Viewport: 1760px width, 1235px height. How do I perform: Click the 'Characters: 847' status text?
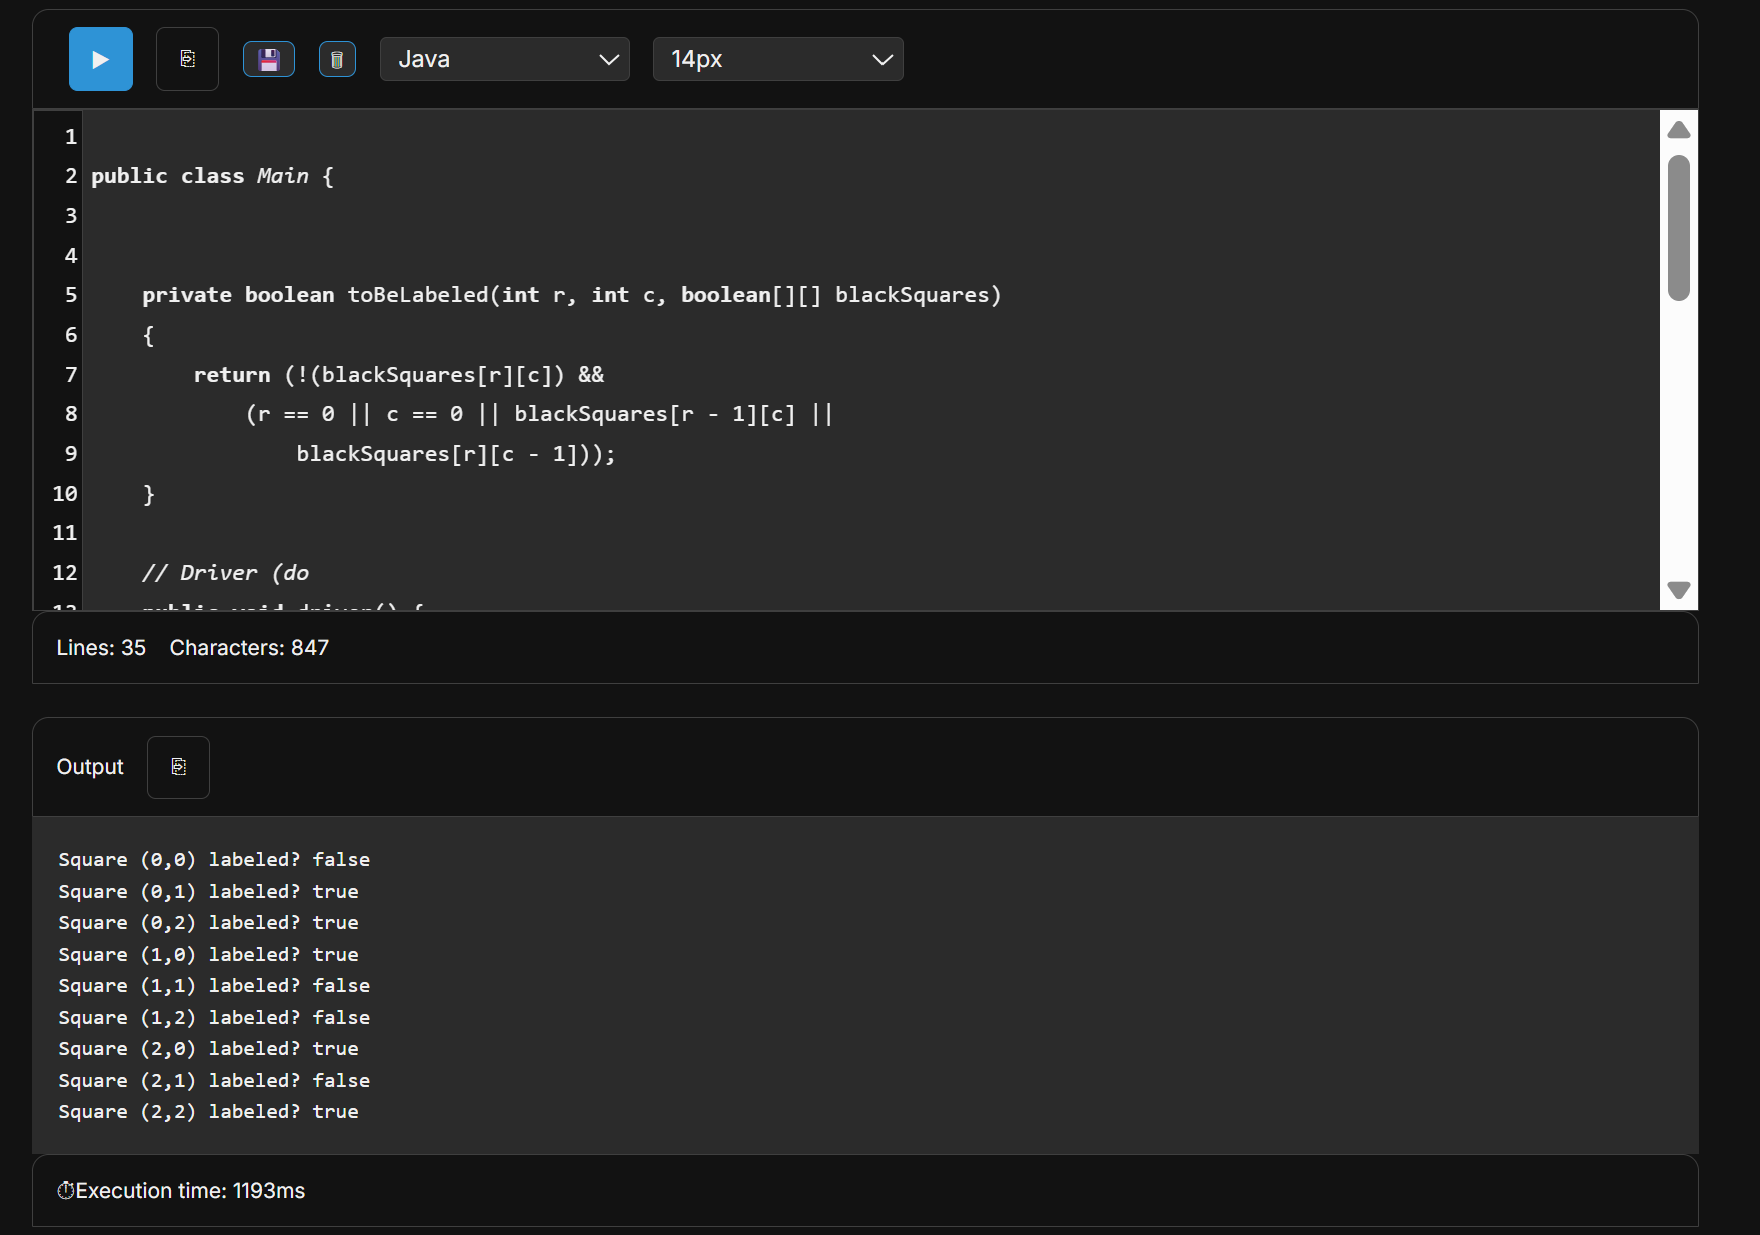249,648
